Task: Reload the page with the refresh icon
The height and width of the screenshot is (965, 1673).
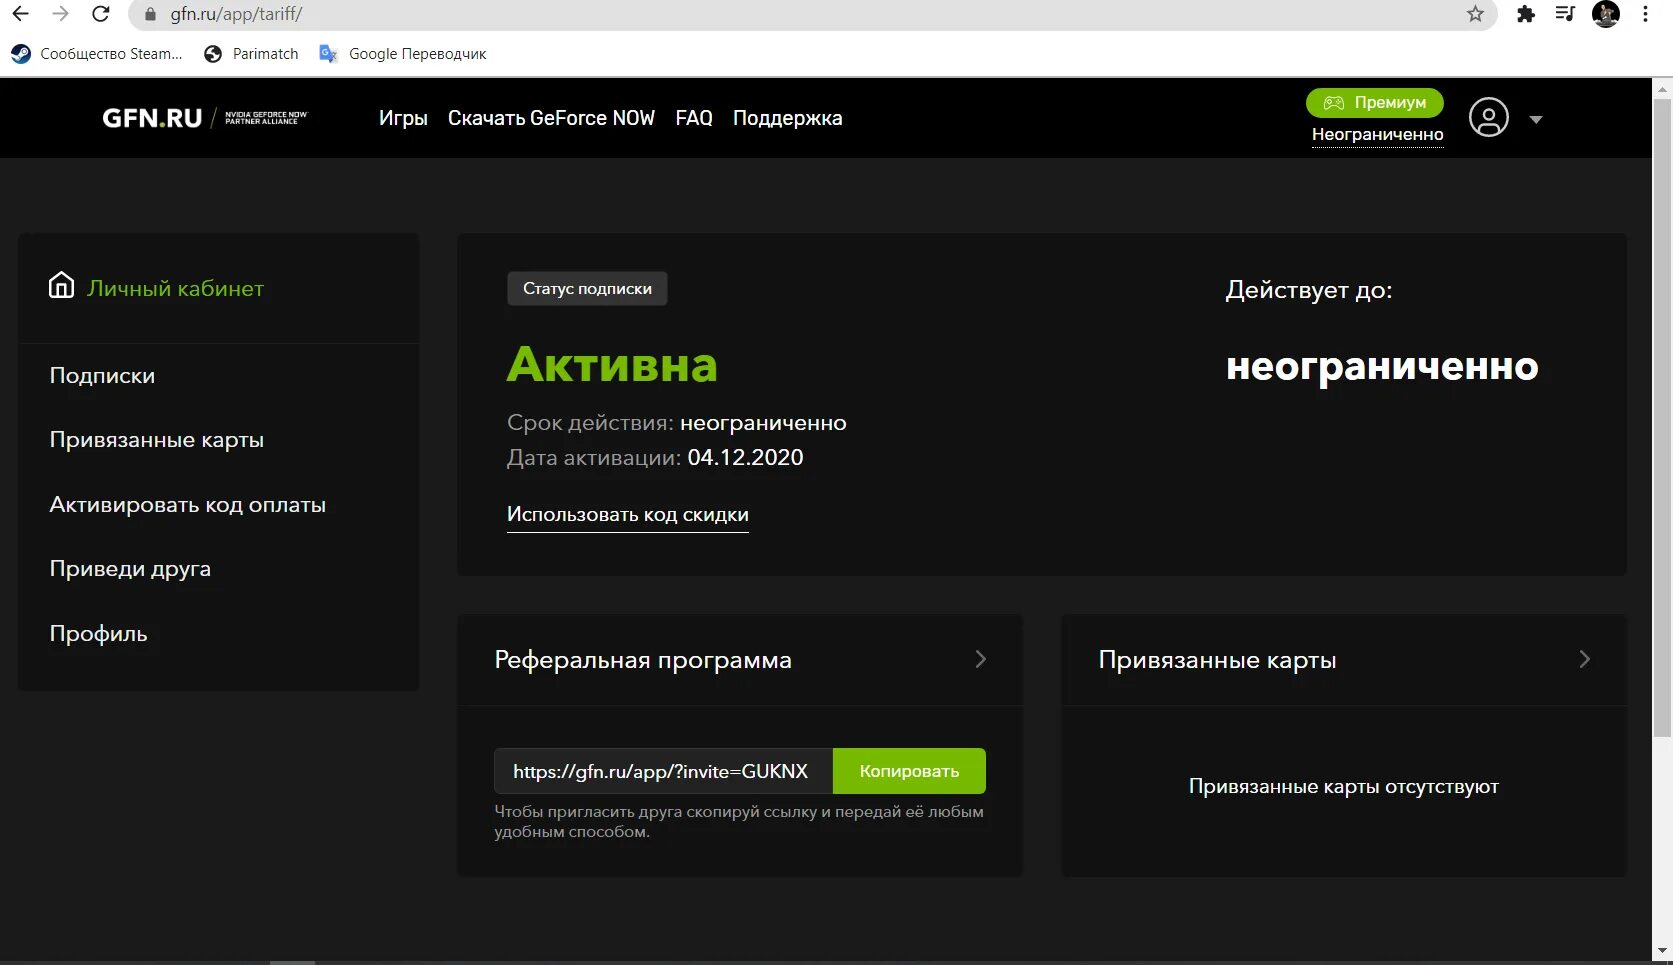Action: (x=101, y=14)
